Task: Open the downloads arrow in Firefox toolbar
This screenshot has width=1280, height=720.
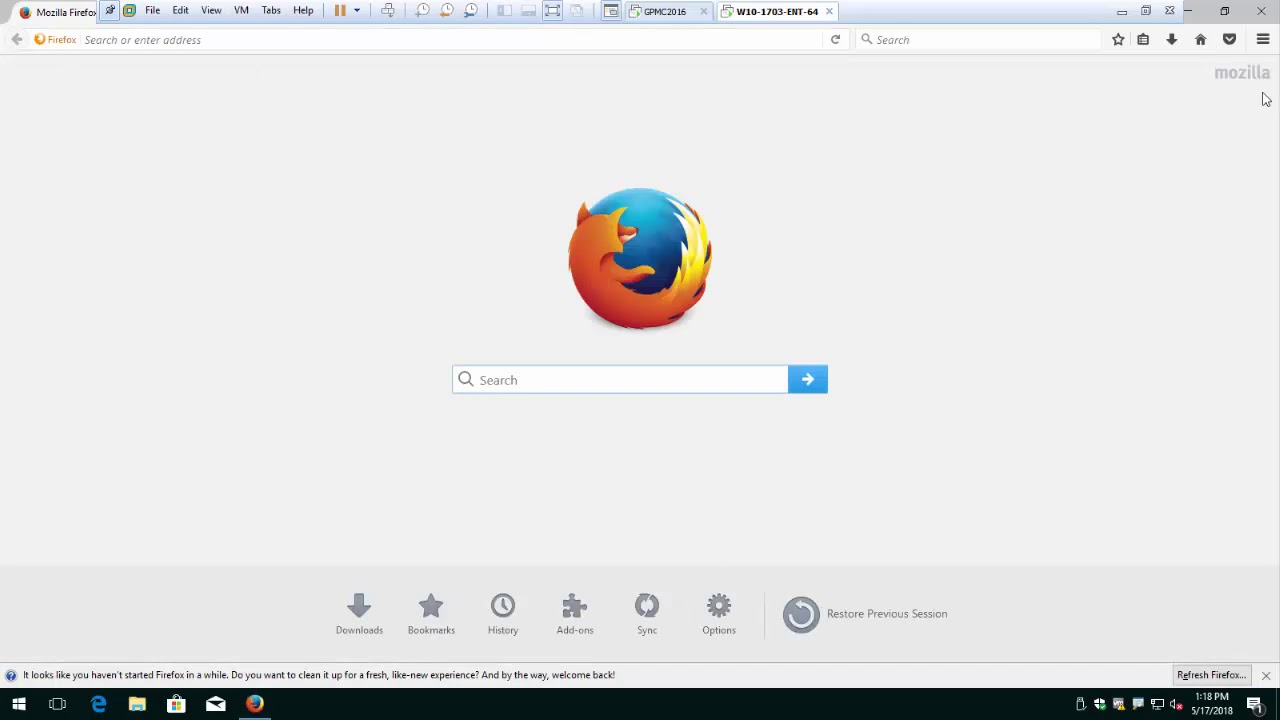Action: pos(1171,40)
